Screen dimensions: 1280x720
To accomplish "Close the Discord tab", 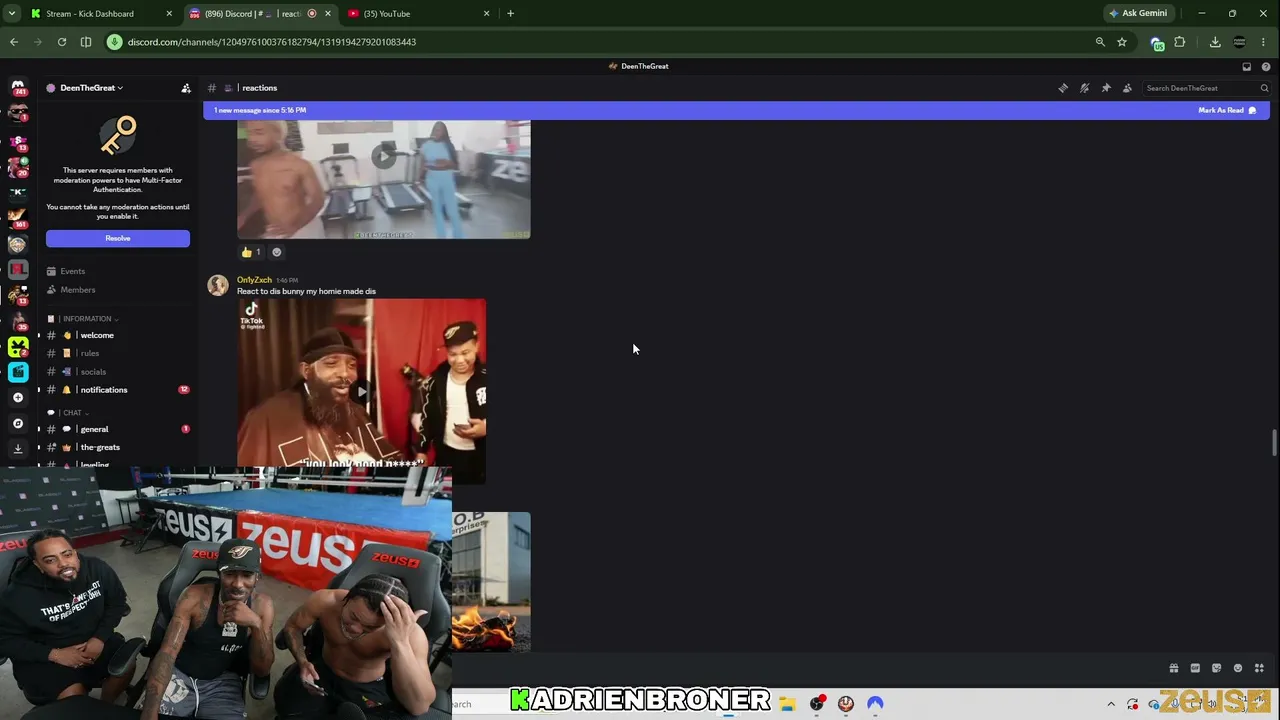I will coord(327,14).
